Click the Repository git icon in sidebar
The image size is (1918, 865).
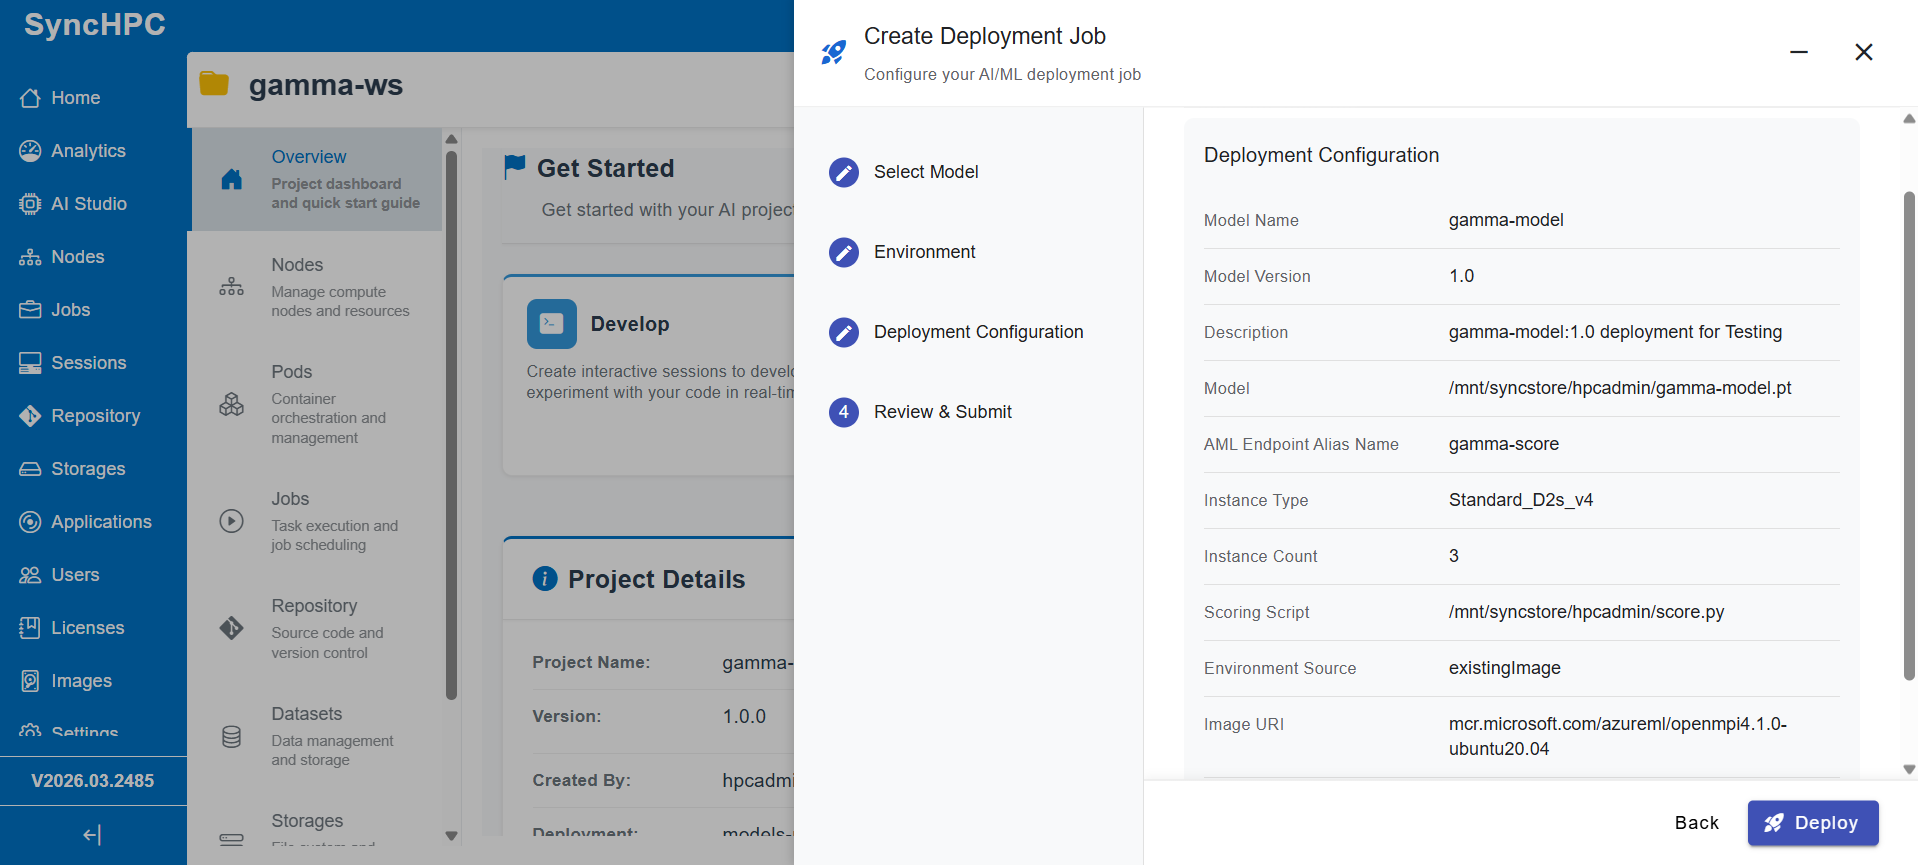point(30,416)
